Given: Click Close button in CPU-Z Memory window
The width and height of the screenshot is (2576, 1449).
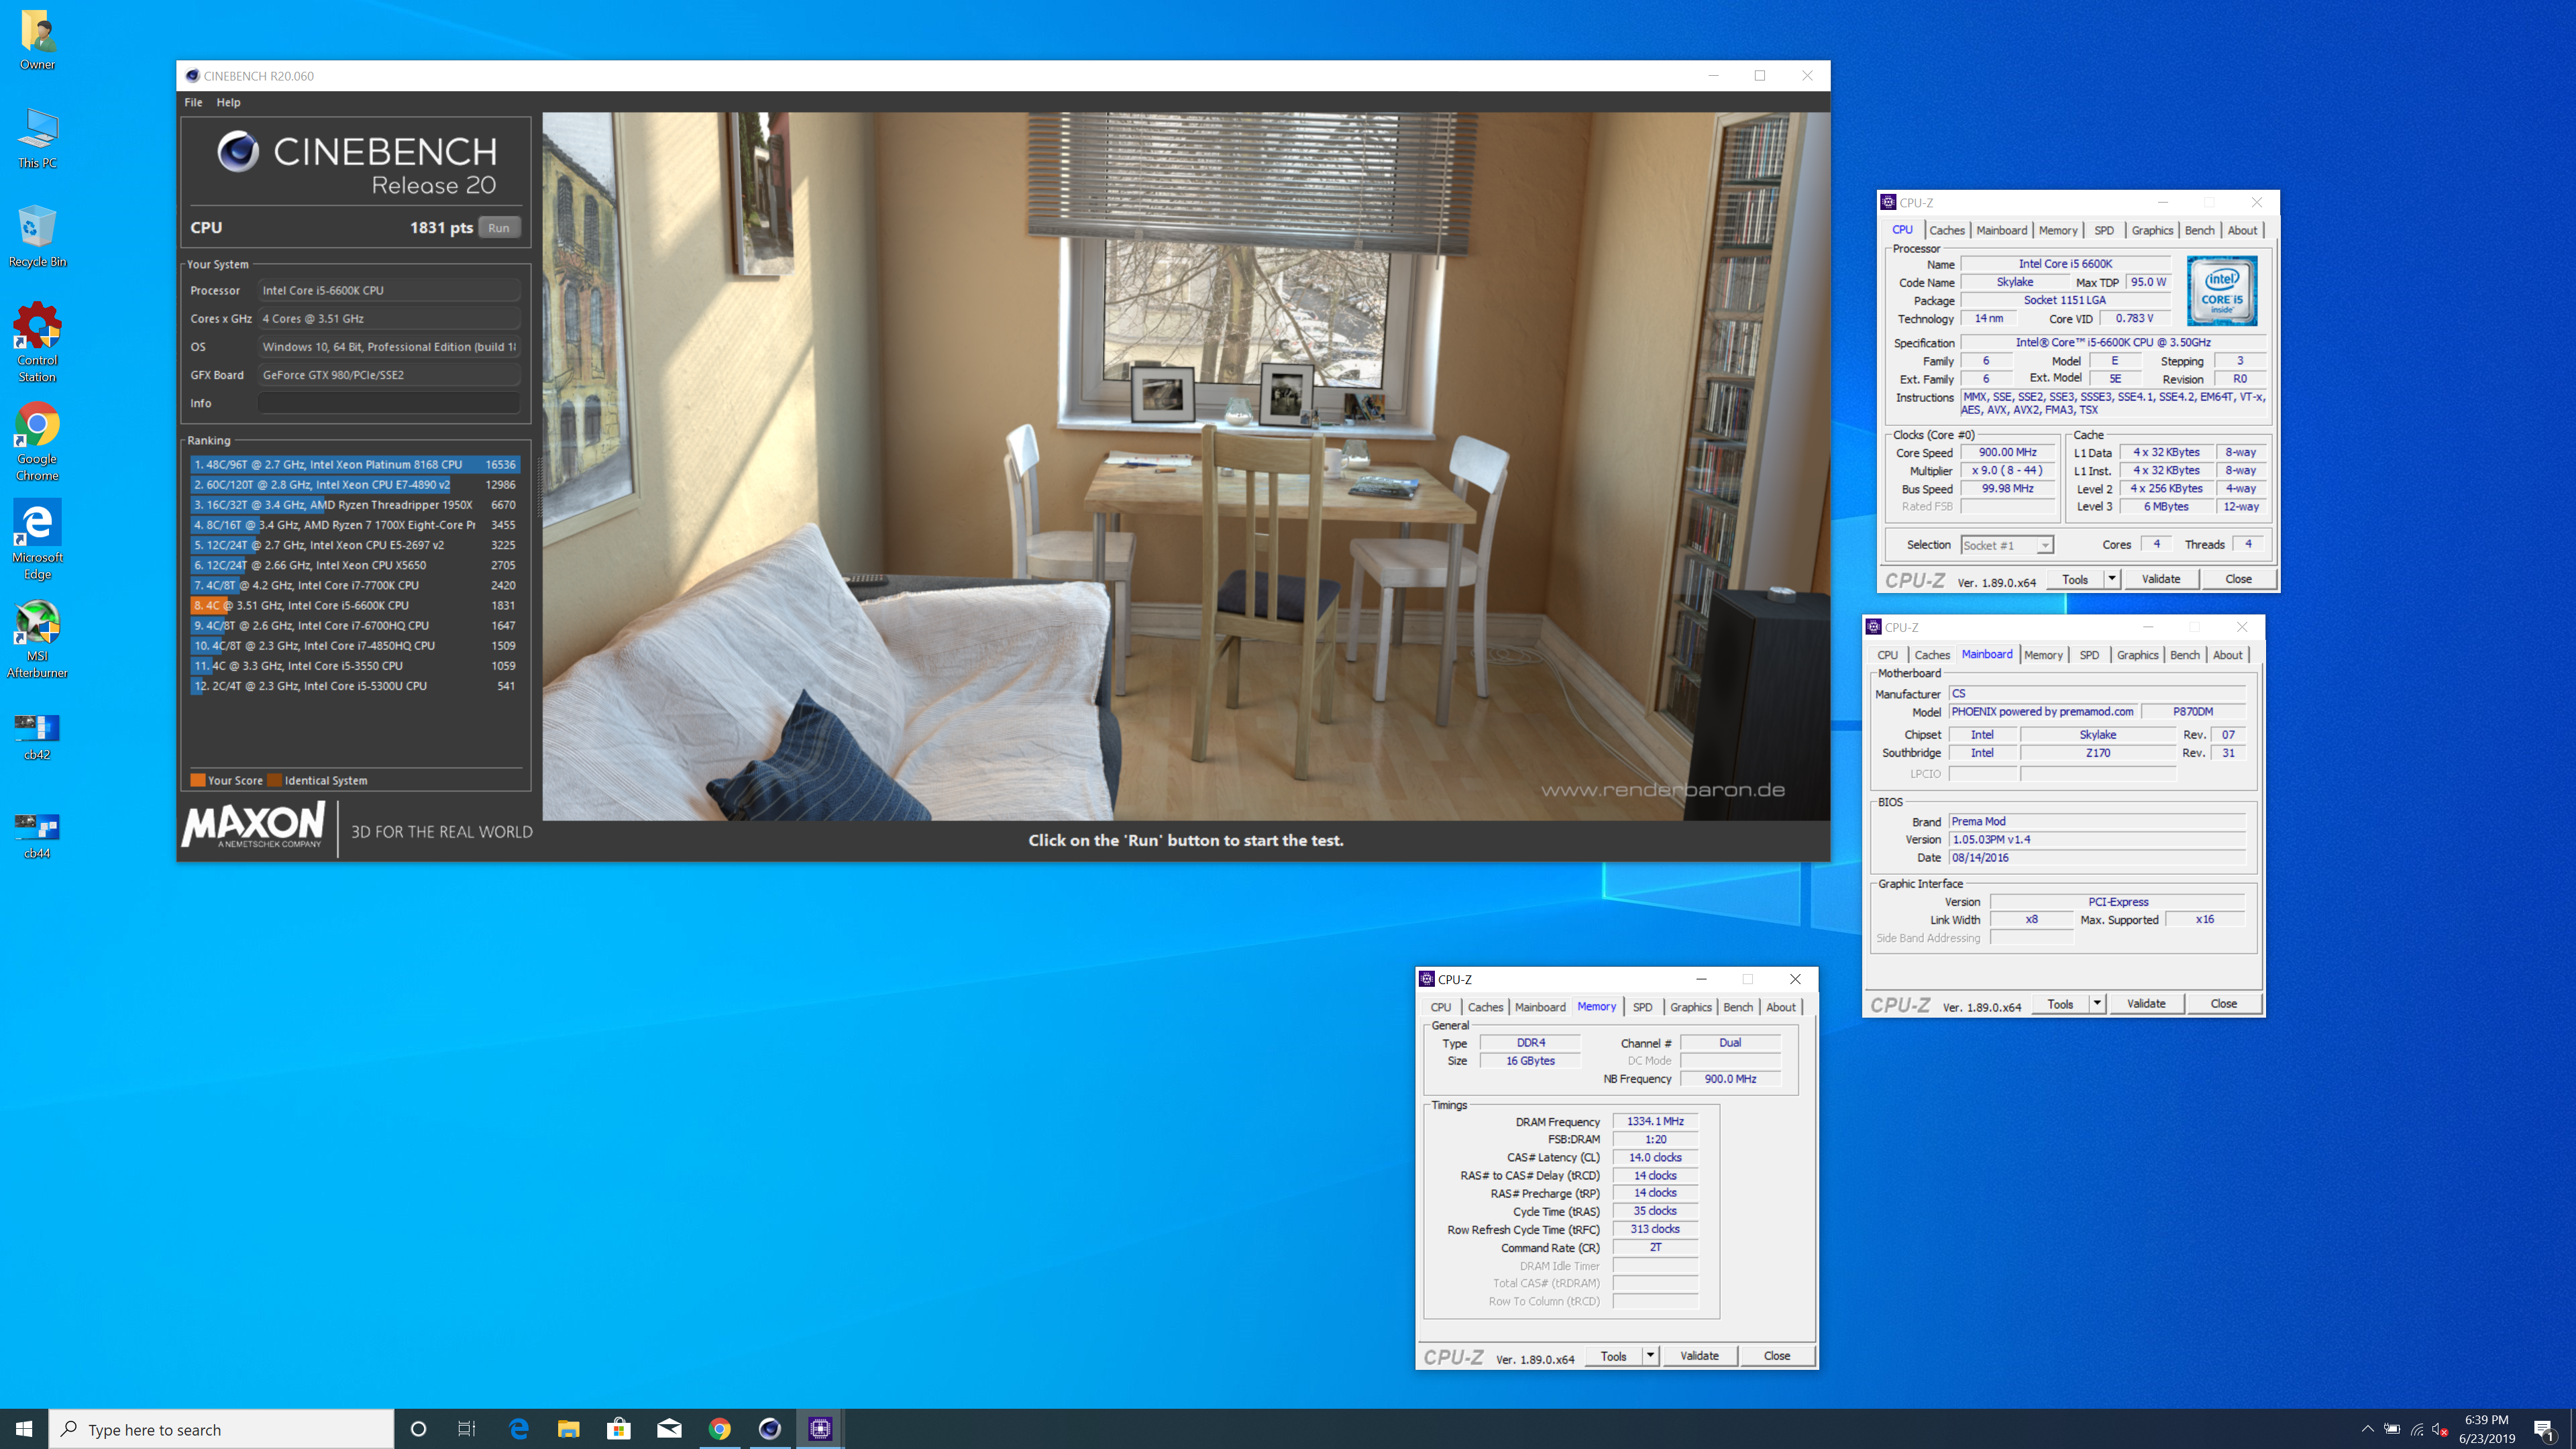Looking at the screenshot, I should click(1776, 1356).
